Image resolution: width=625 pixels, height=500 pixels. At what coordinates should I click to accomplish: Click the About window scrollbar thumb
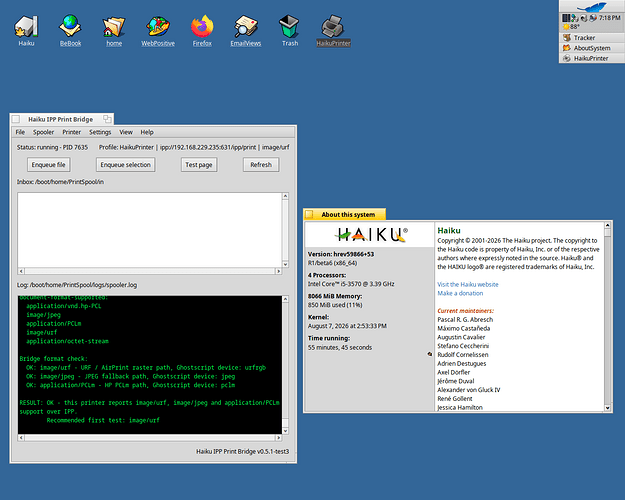click(607, 233)
